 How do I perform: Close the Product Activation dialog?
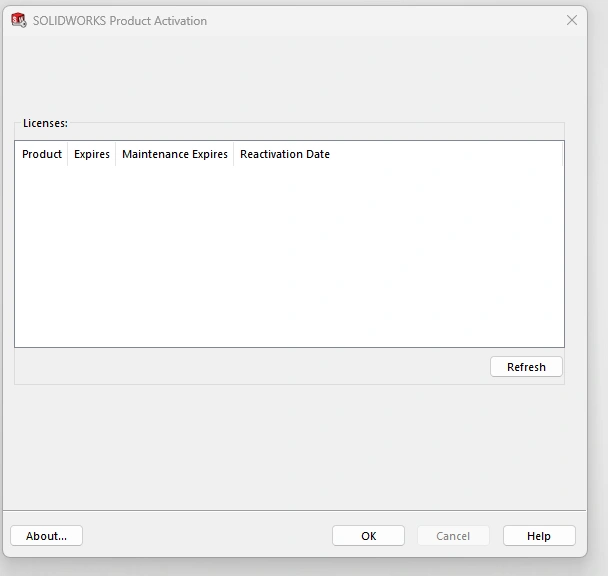tap(572, 20)
